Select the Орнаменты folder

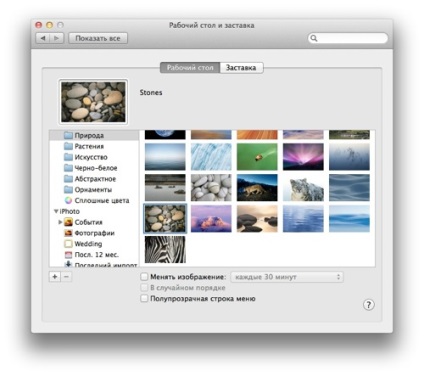[x=94, y=190]
